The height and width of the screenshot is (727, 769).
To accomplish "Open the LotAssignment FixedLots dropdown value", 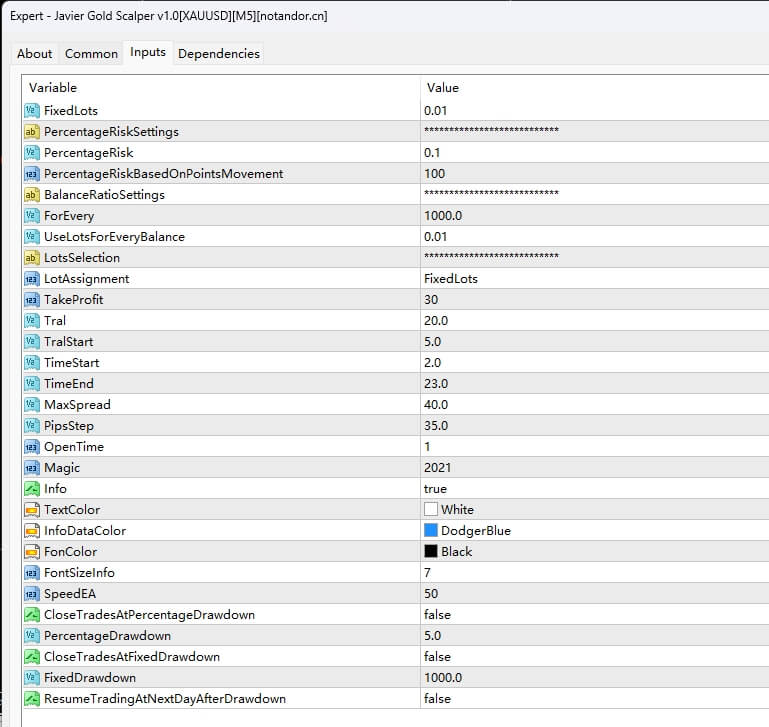I will (x=450, y=278).
